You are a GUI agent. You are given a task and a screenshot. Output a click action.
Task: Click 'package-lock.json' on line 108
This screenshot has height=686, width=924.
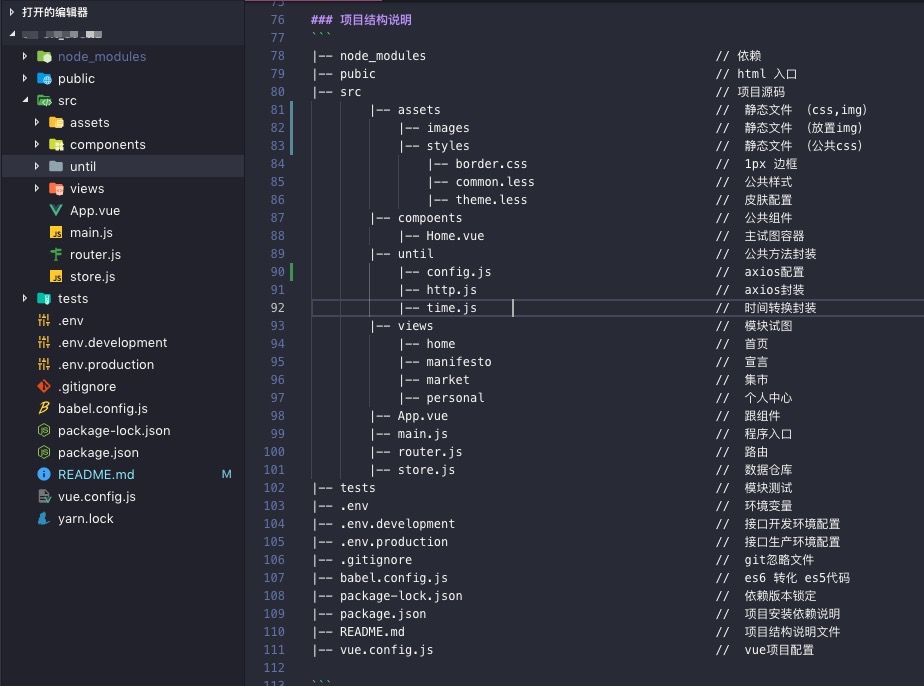[401, 596]
